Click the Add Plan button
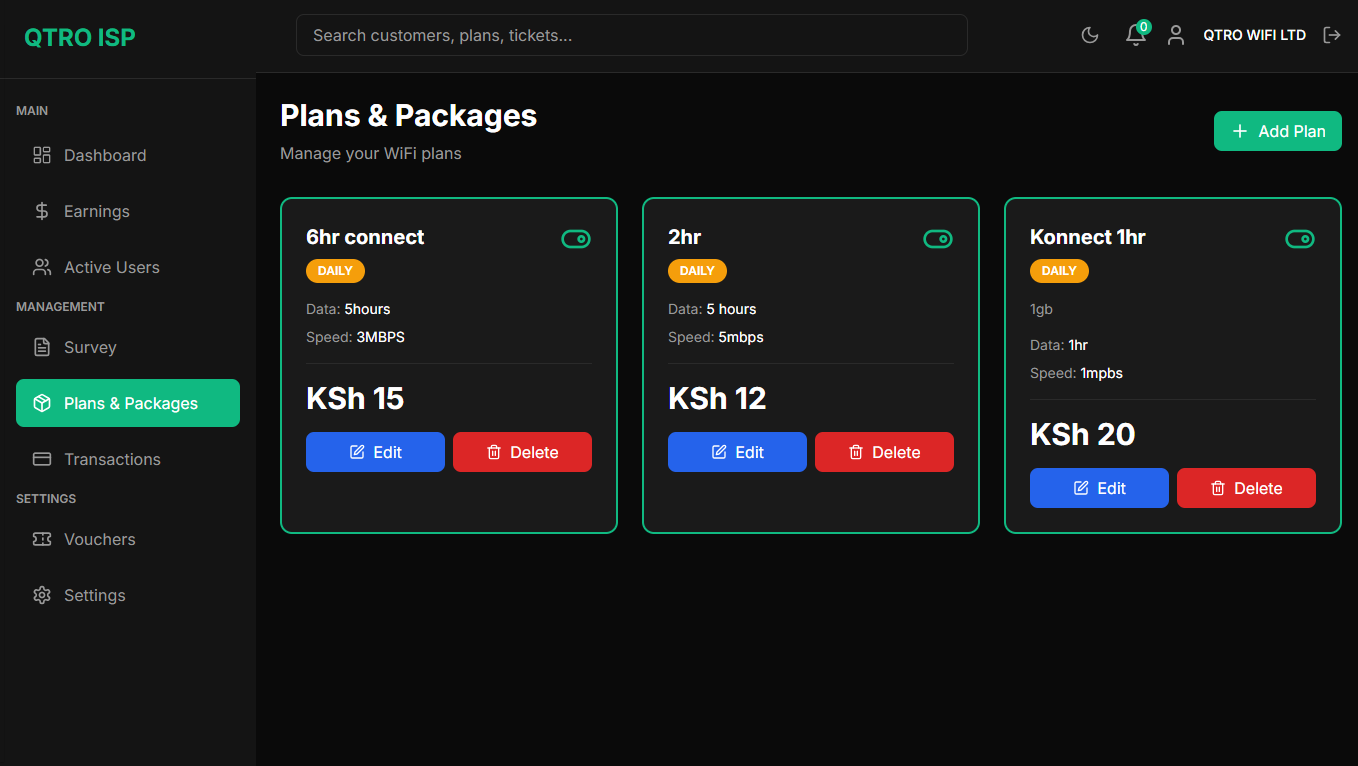The height and width of the screenshot is (766, 1358). pos(1277,131)
